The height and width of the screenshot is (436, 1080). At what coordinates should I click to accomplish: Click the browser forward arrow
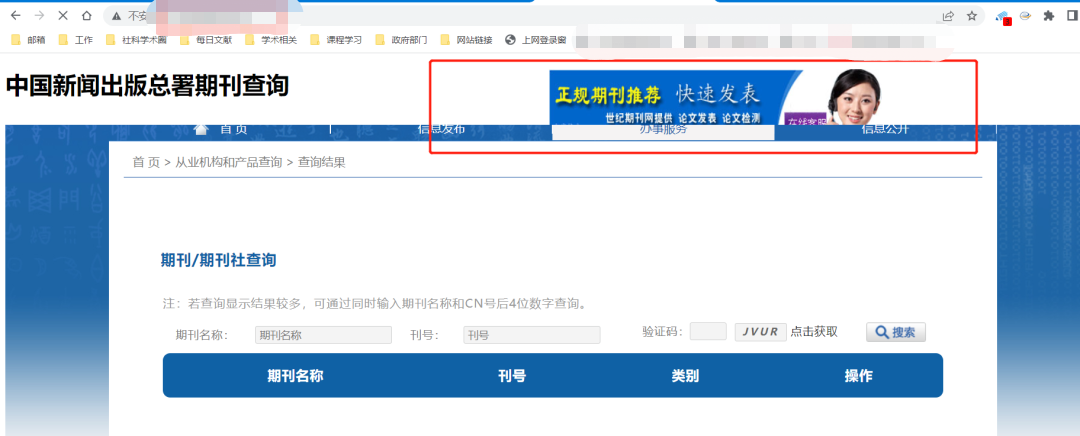coord(39,15)
